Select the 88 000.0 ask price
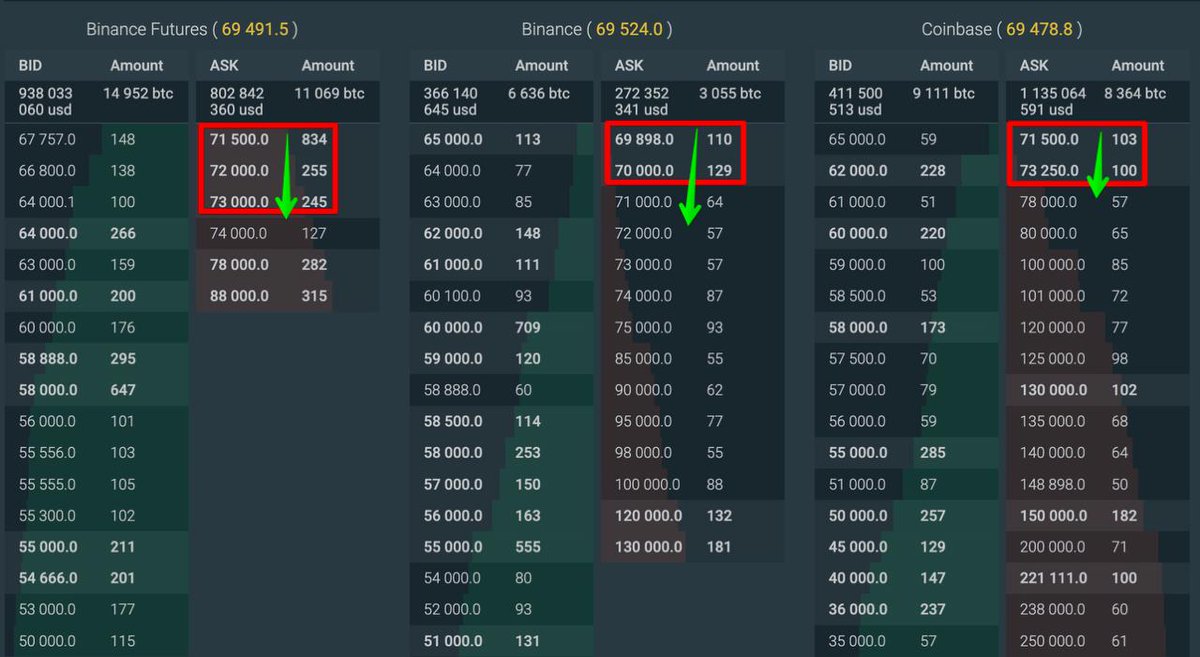The width and height of the screenshot is (1200, 657). 239,296
